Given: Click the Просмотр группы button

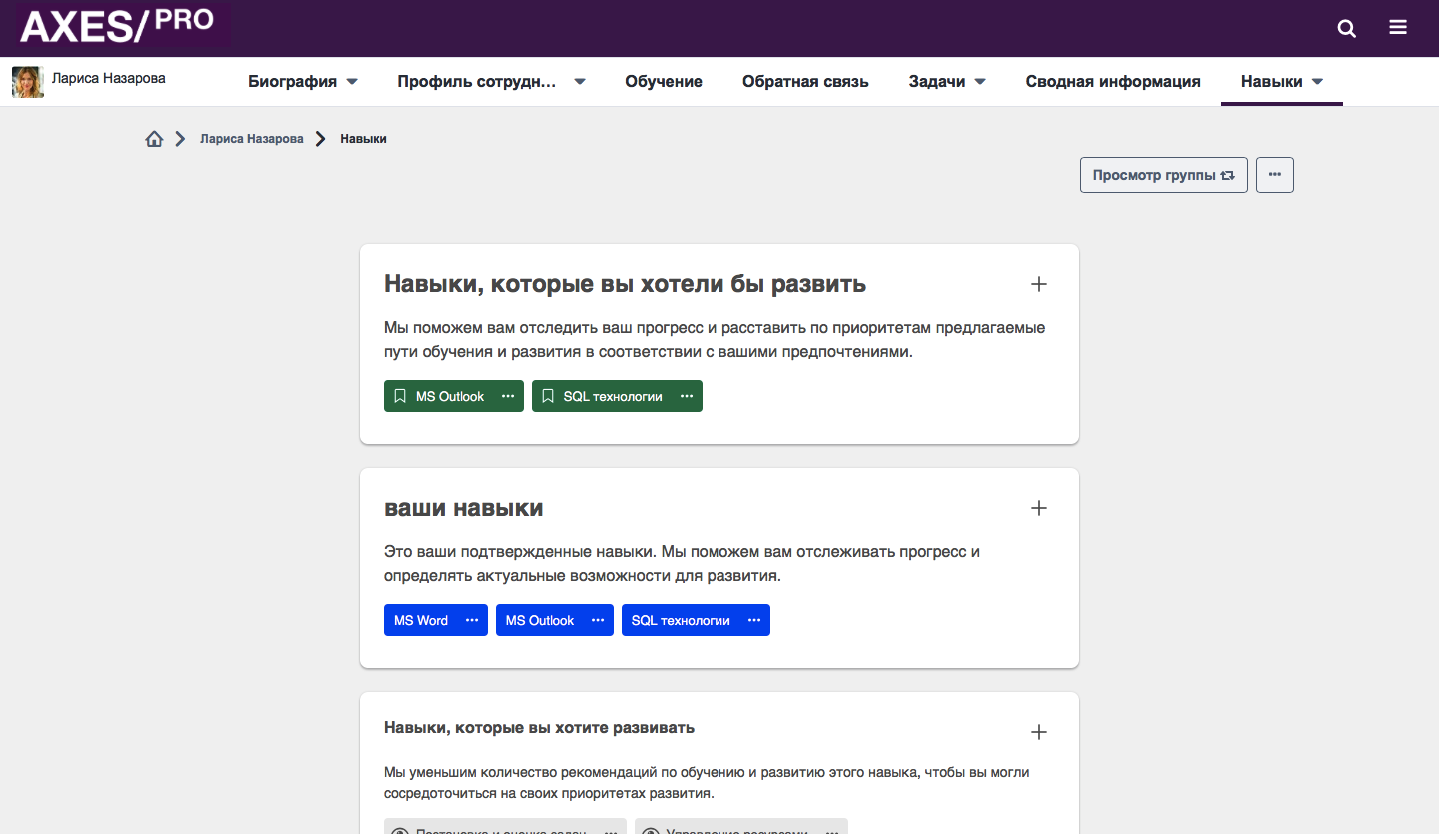Looking at the screenshot, I should (1163, 175).
